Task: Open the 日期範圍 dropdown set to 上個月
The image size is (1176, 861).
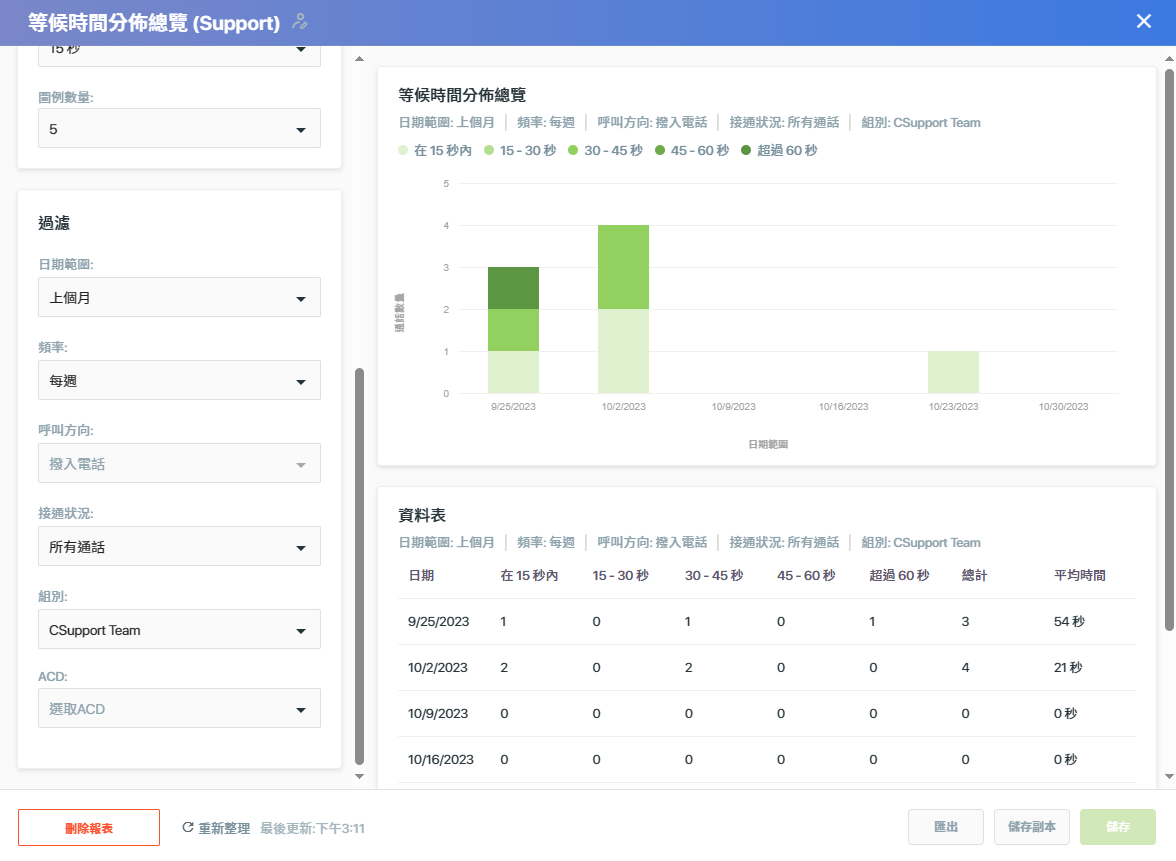Action: 179,298
